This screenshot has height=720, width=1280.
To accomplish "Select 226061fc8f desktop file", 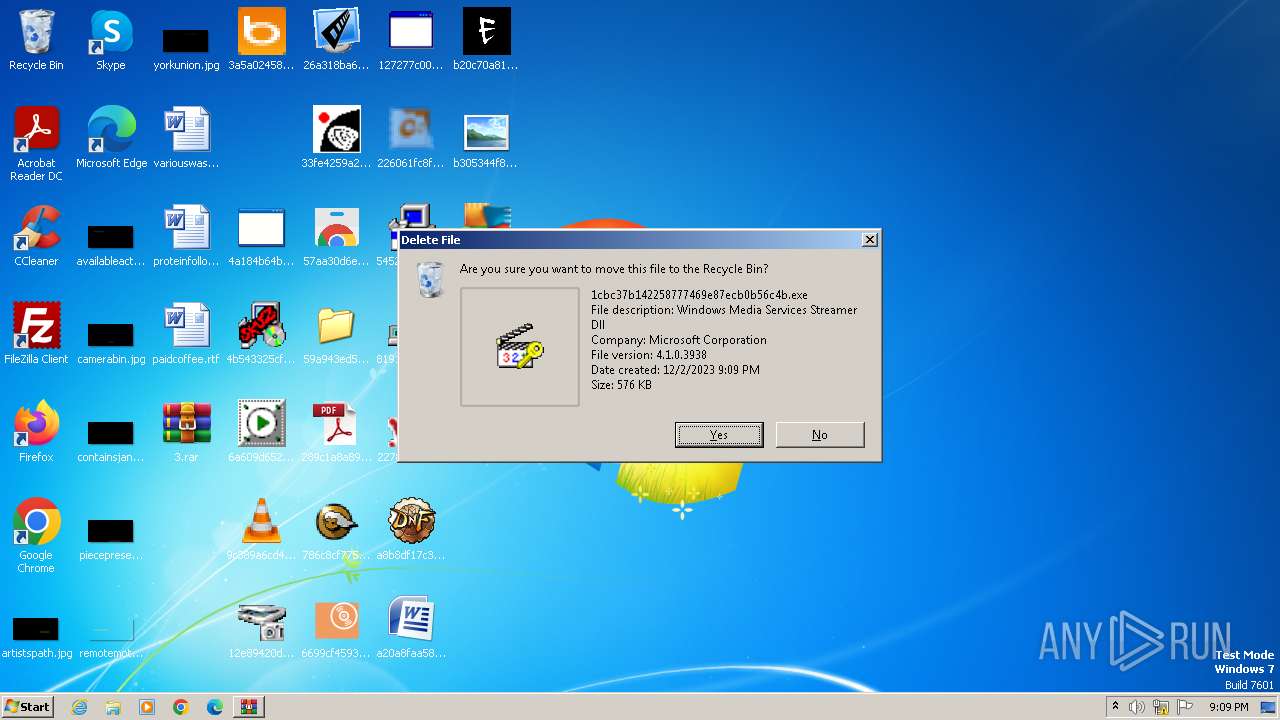I will pos(411,138).
